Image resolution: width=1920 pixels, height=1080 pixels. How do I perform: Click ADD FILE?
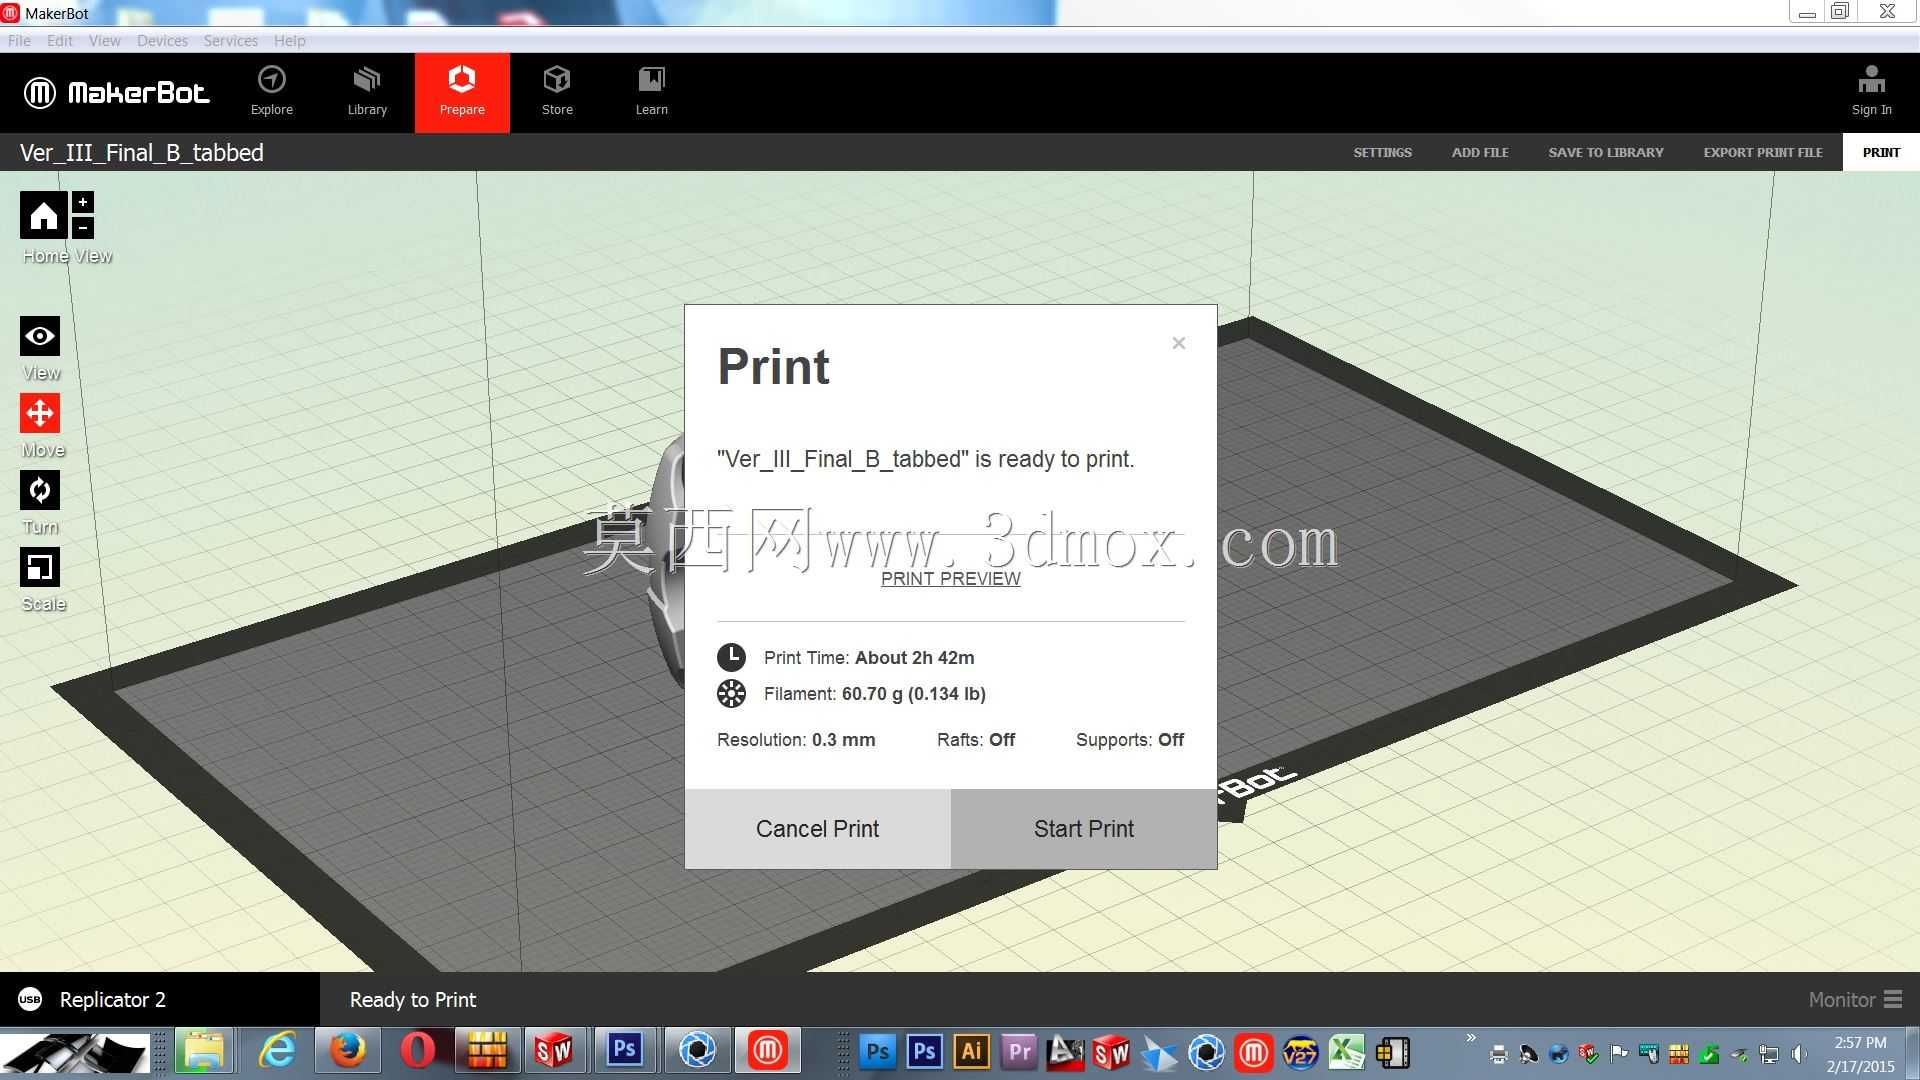[x=1480, y=153]
